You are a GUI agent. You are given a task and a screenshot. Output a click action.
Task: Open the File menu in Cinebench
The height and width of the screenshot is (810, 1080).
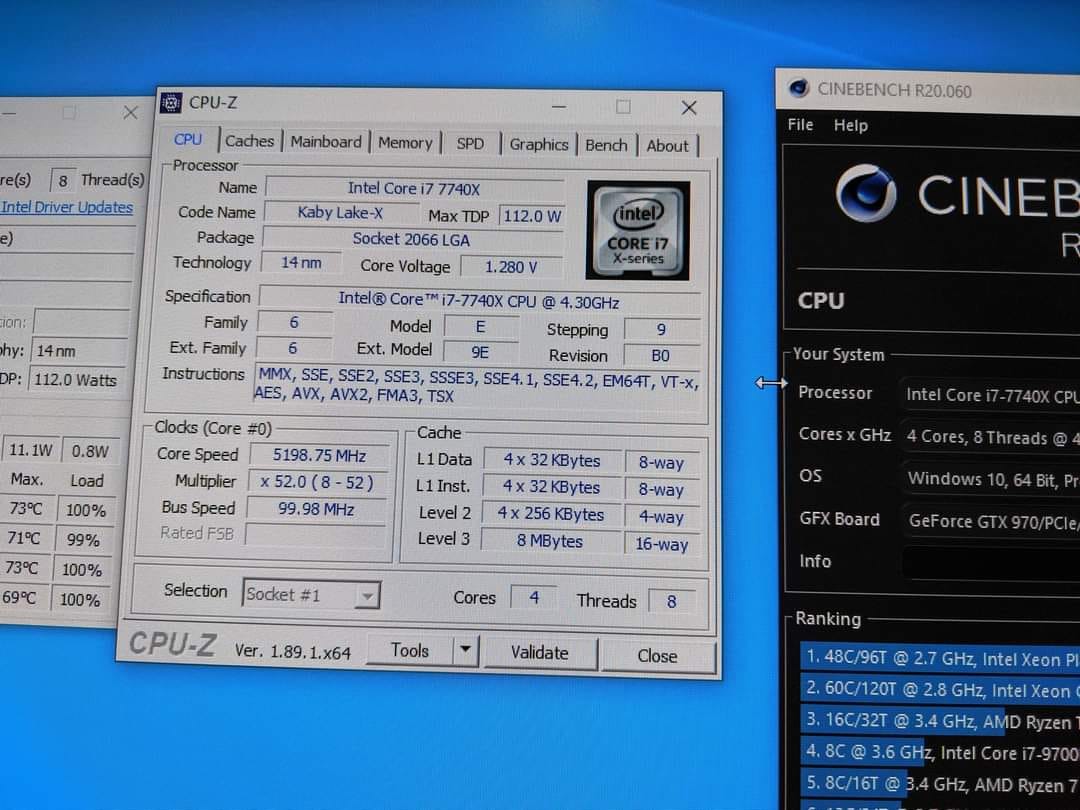click(x=800, y=125)
